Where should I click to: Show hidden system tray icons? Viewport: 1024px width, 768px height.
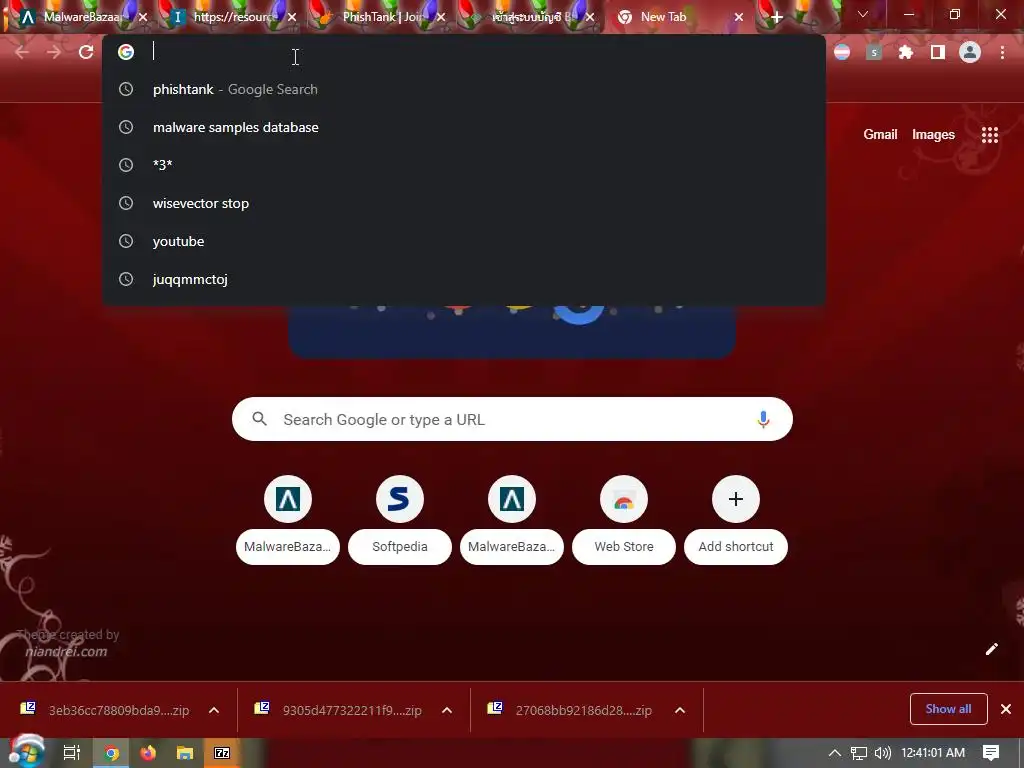(835, 753)
